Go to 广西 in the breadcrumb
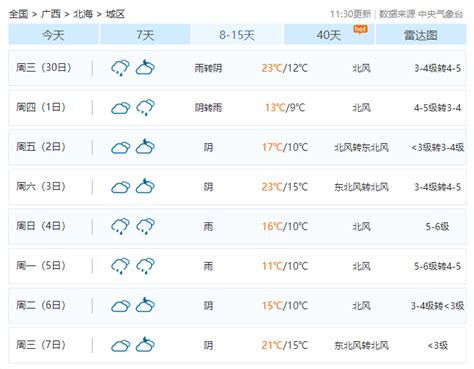Screen dimensions: 474x369 pos(51,14)
